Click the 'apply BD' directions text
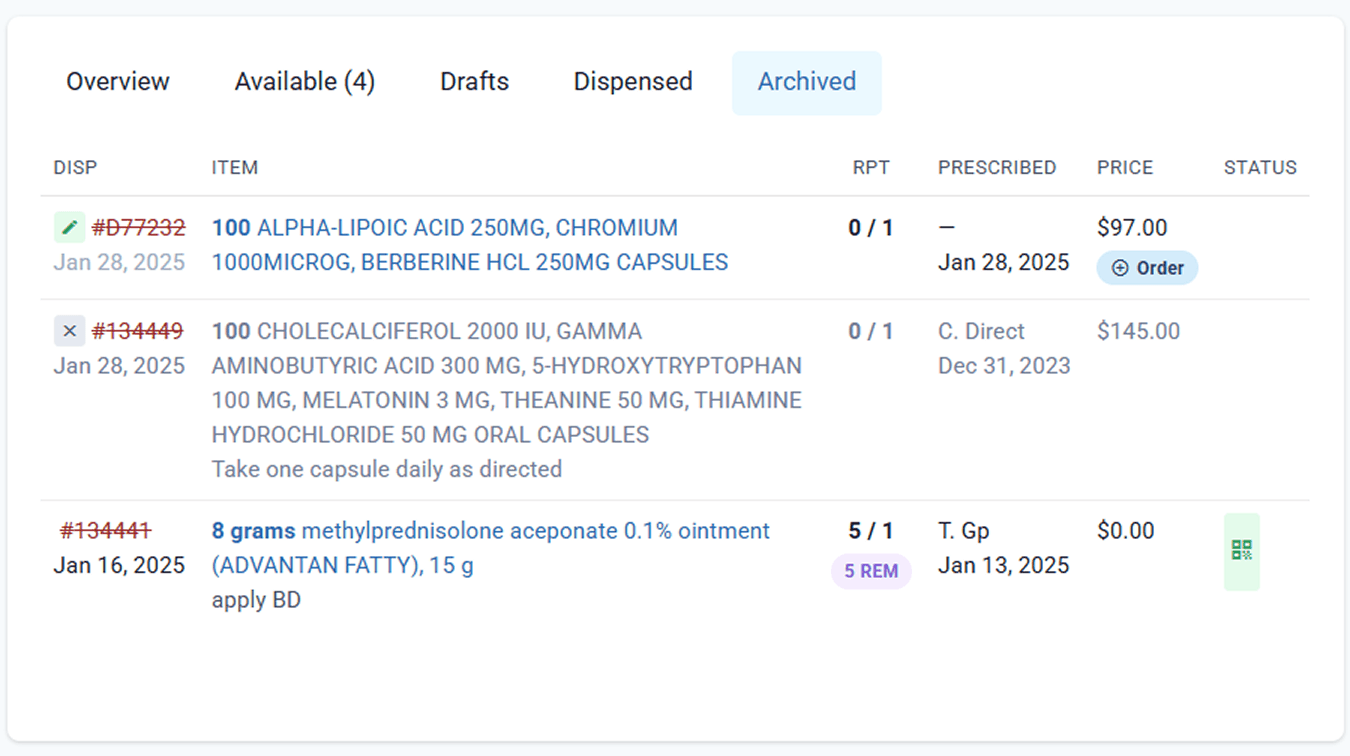This screenshot has height=756, width=1350. point(256,600)
